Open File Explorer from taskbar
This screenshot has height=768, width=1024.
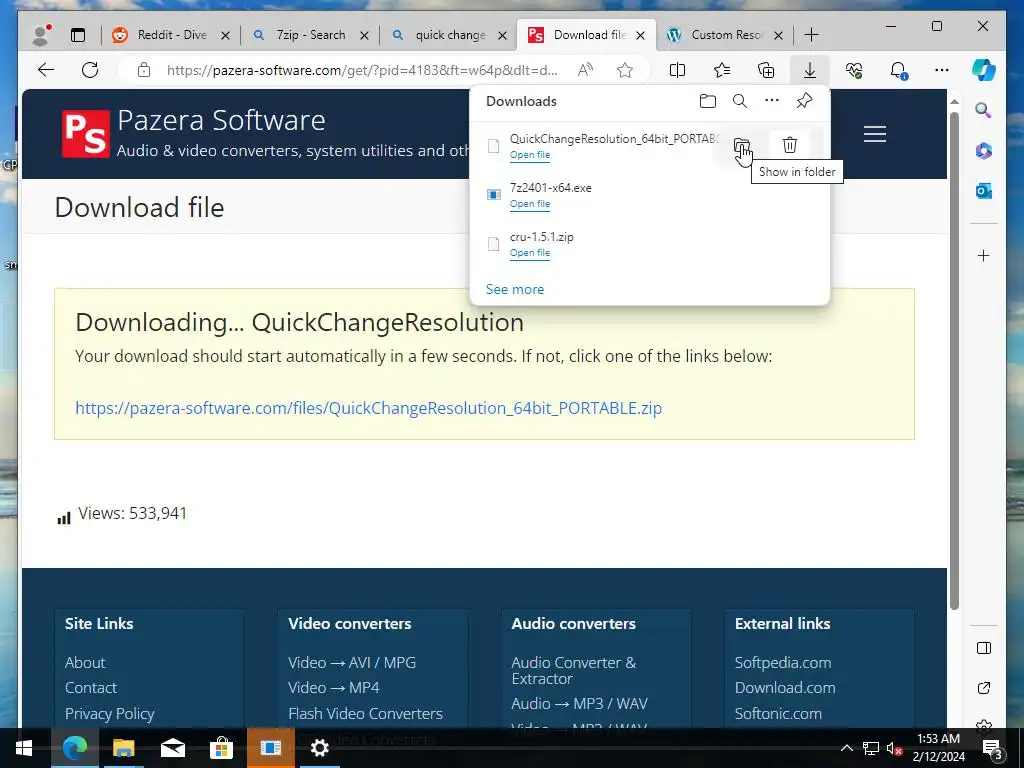click(x=123, y=748)
